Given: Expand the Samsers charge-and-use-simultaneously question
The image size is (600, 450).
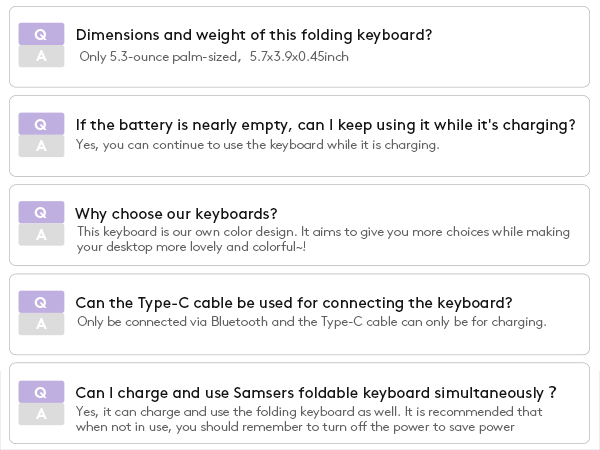Looking at the screenshot, I should pyautogui.click(x=315, y=393).
